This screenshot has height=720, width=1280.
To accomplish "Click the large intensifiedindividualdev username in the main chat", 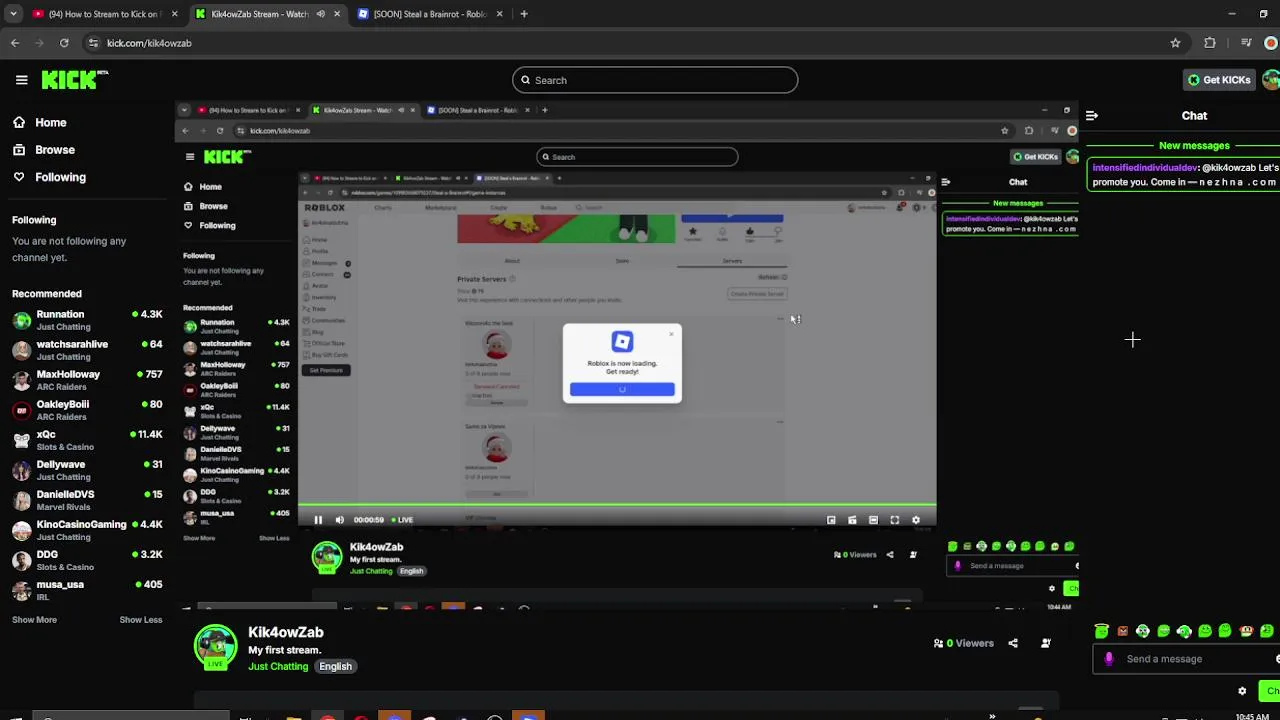I will tap(1145, 168).
